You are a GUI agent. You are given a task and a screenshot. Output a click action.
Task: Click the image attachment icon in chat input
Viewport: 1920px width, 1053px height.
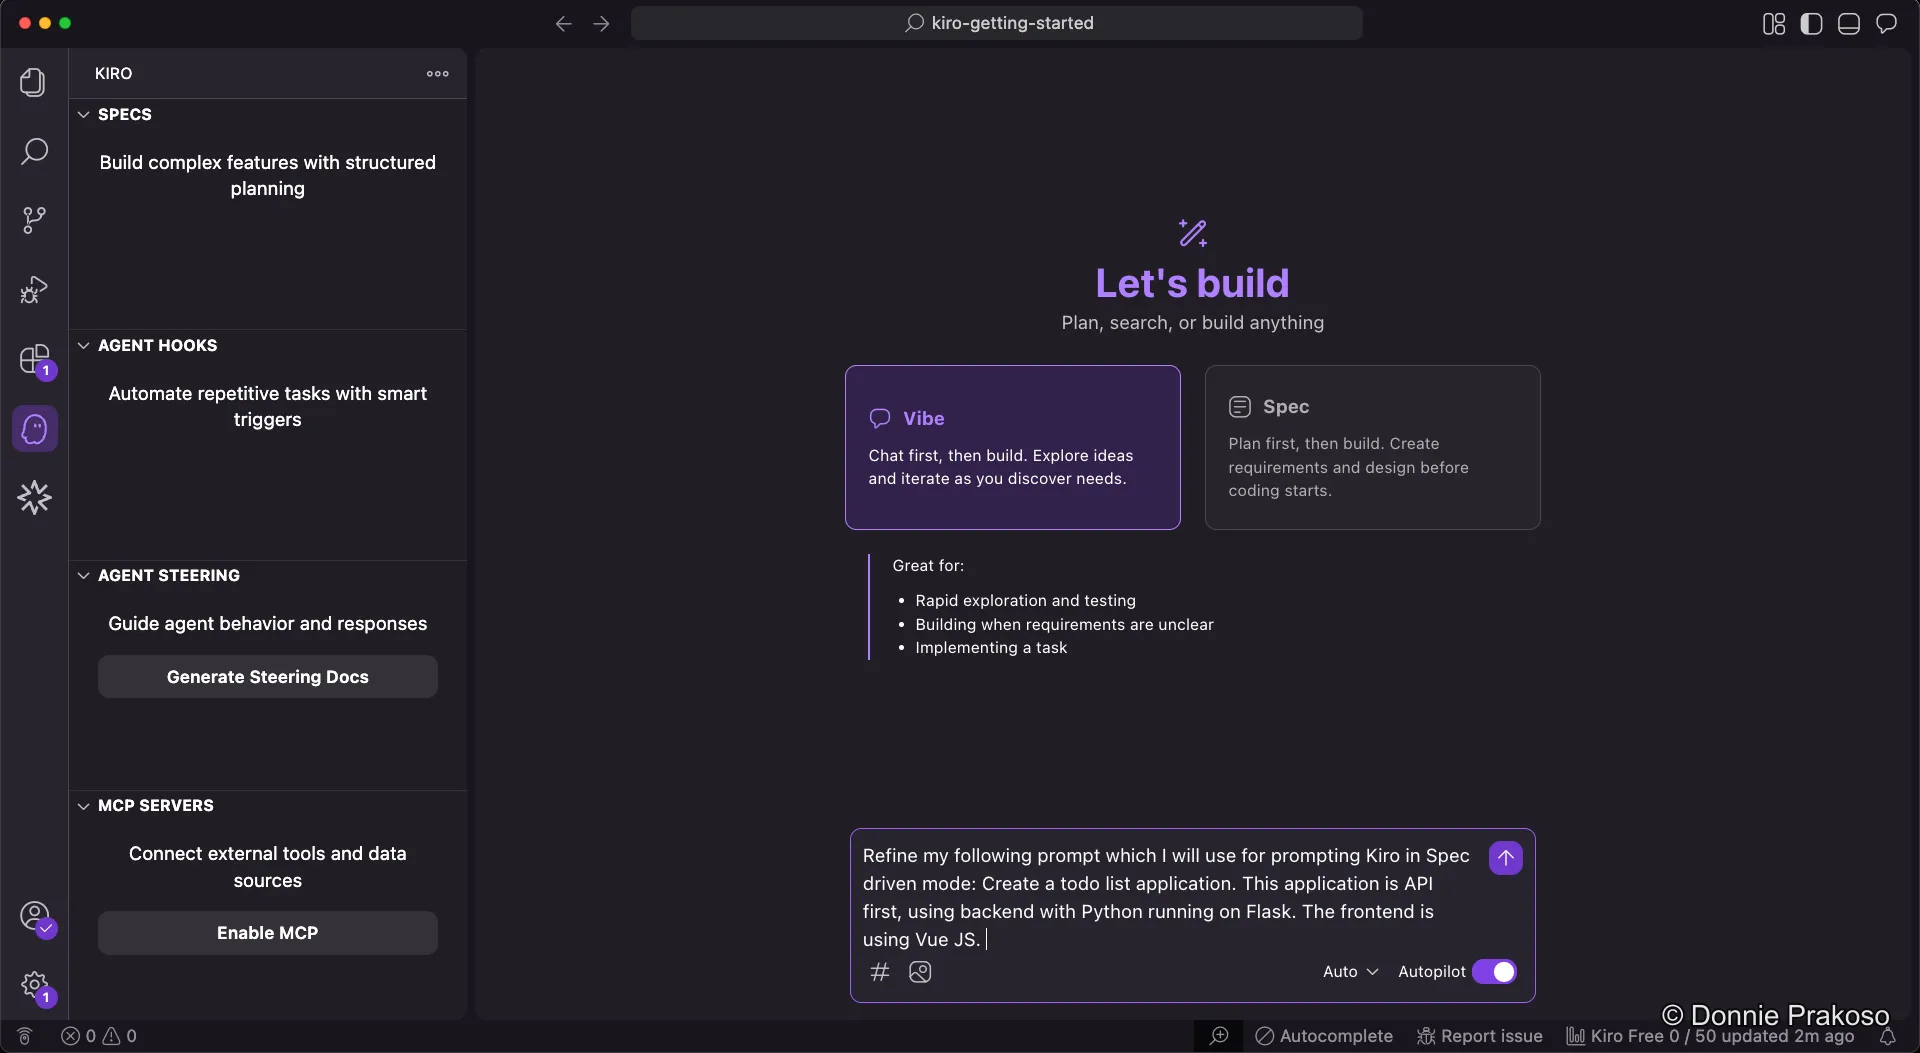[921, 971]
